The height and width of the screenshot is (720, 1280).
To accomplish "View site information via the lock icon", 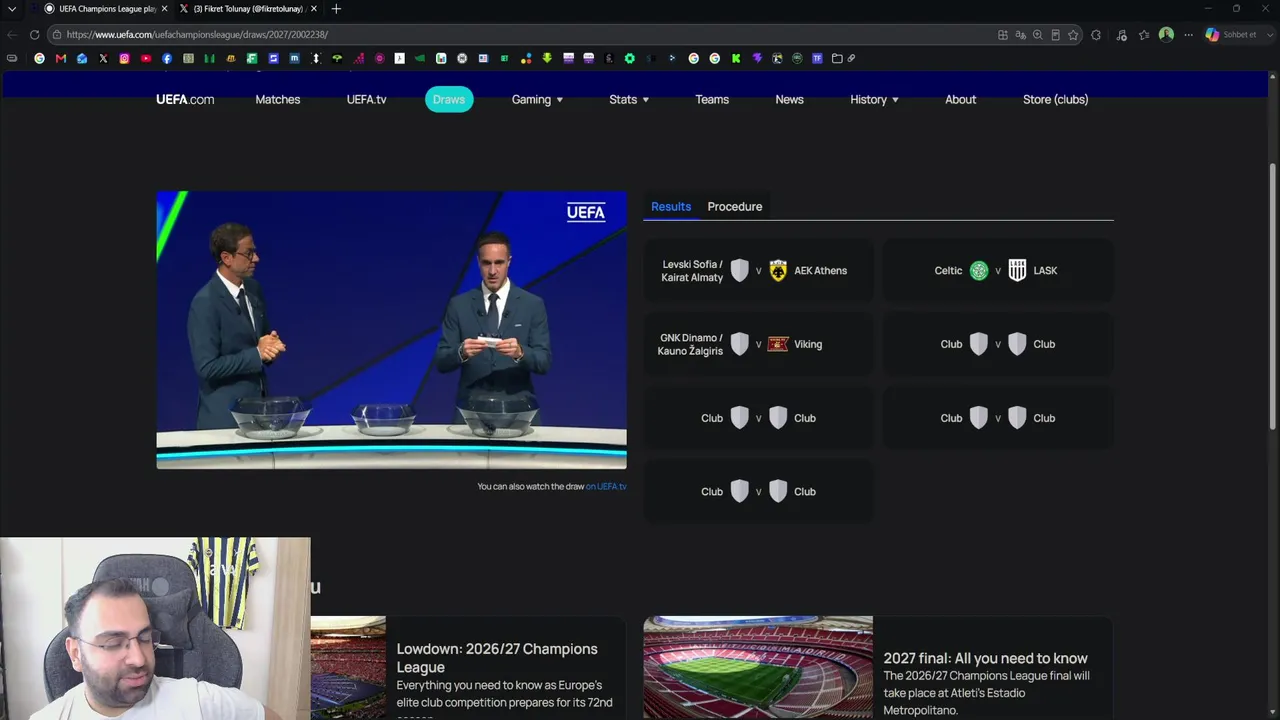I will (57, 35).
